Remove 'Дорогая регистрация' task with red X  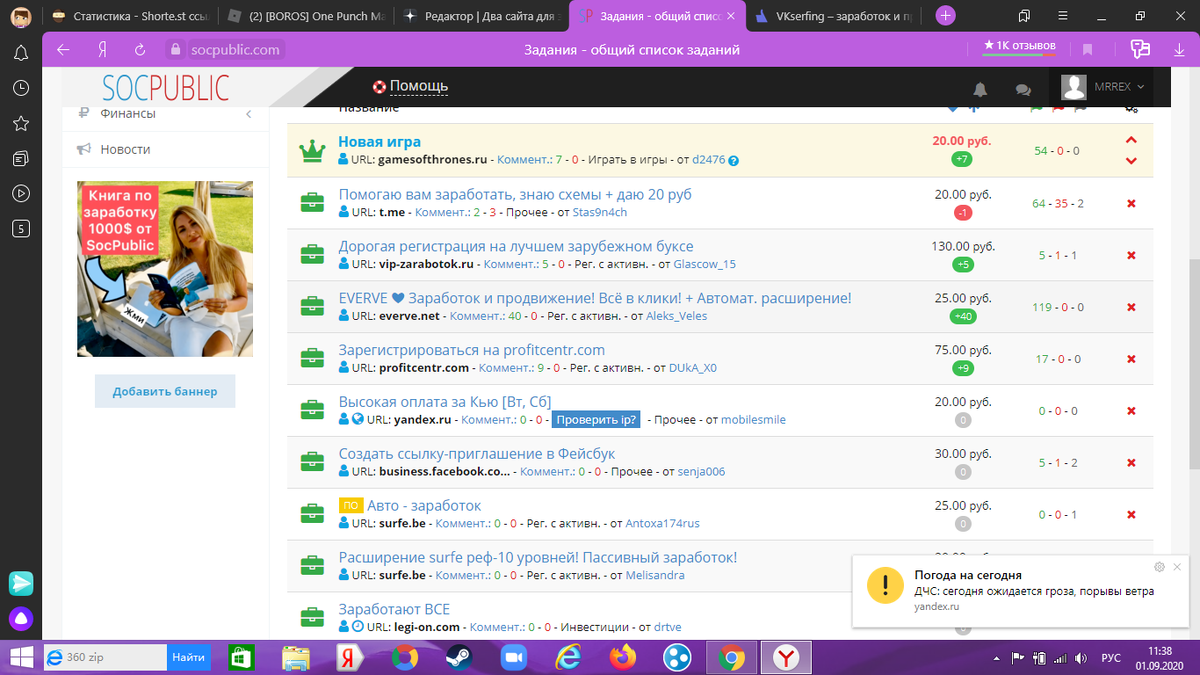[x=1131, y=255]
